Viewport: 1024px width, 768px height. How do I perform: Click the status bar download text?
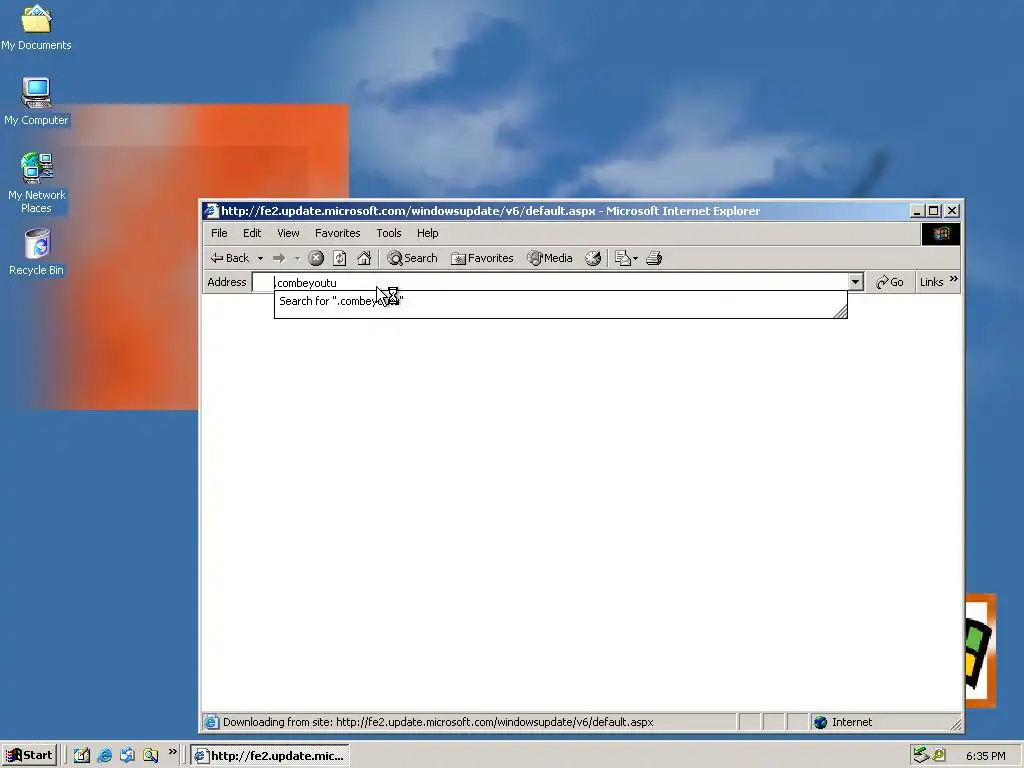tap(438, 722)
